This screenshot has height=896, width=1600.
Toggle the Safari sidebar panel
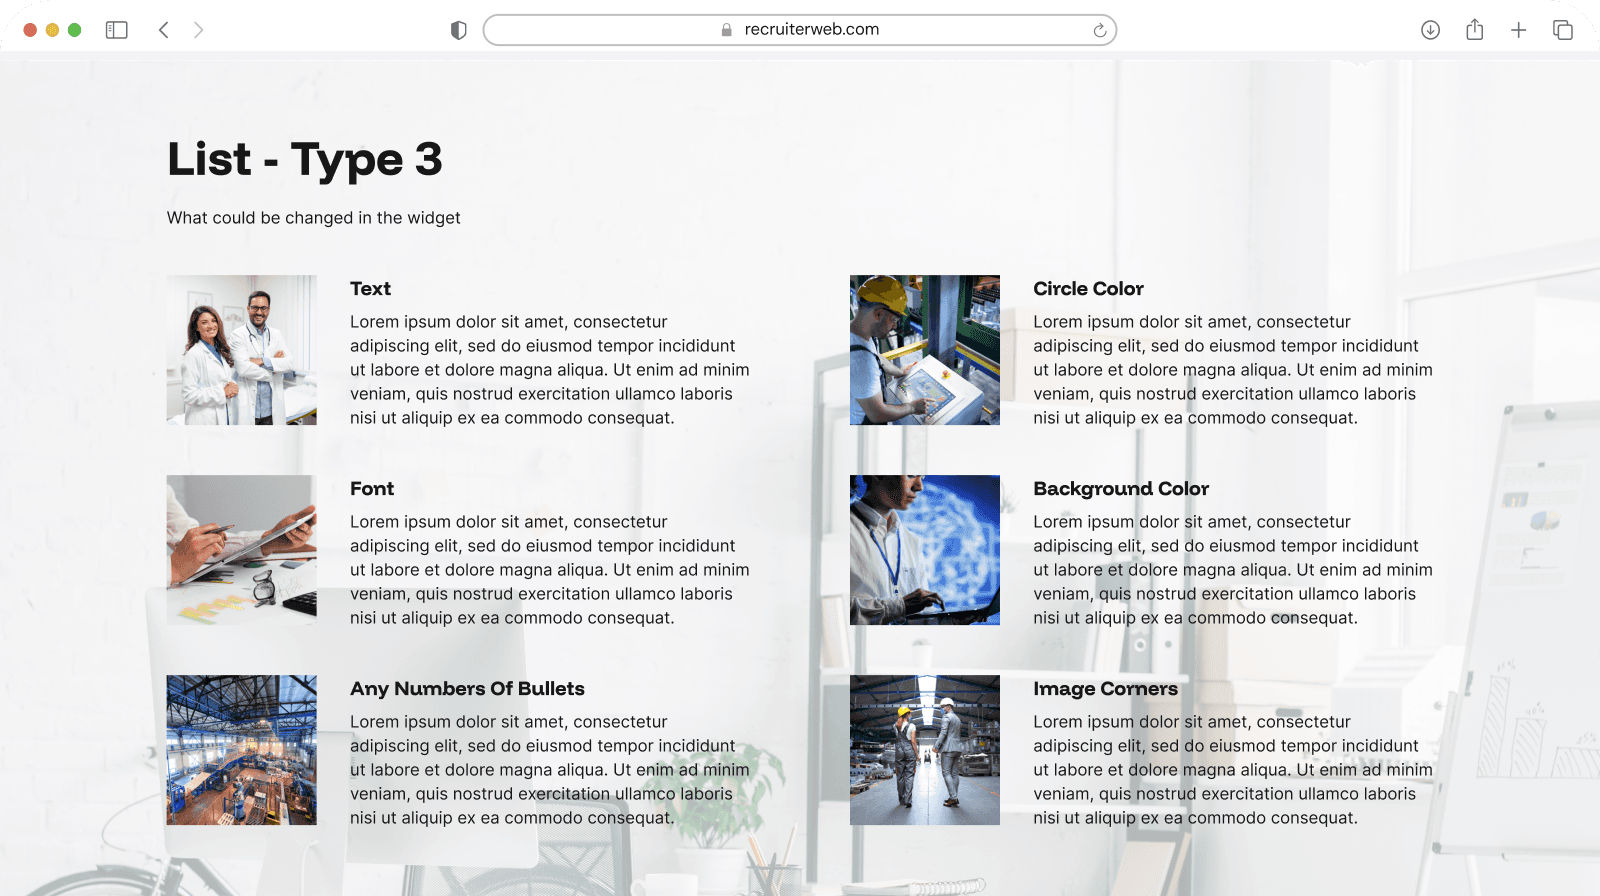point(117,30)
